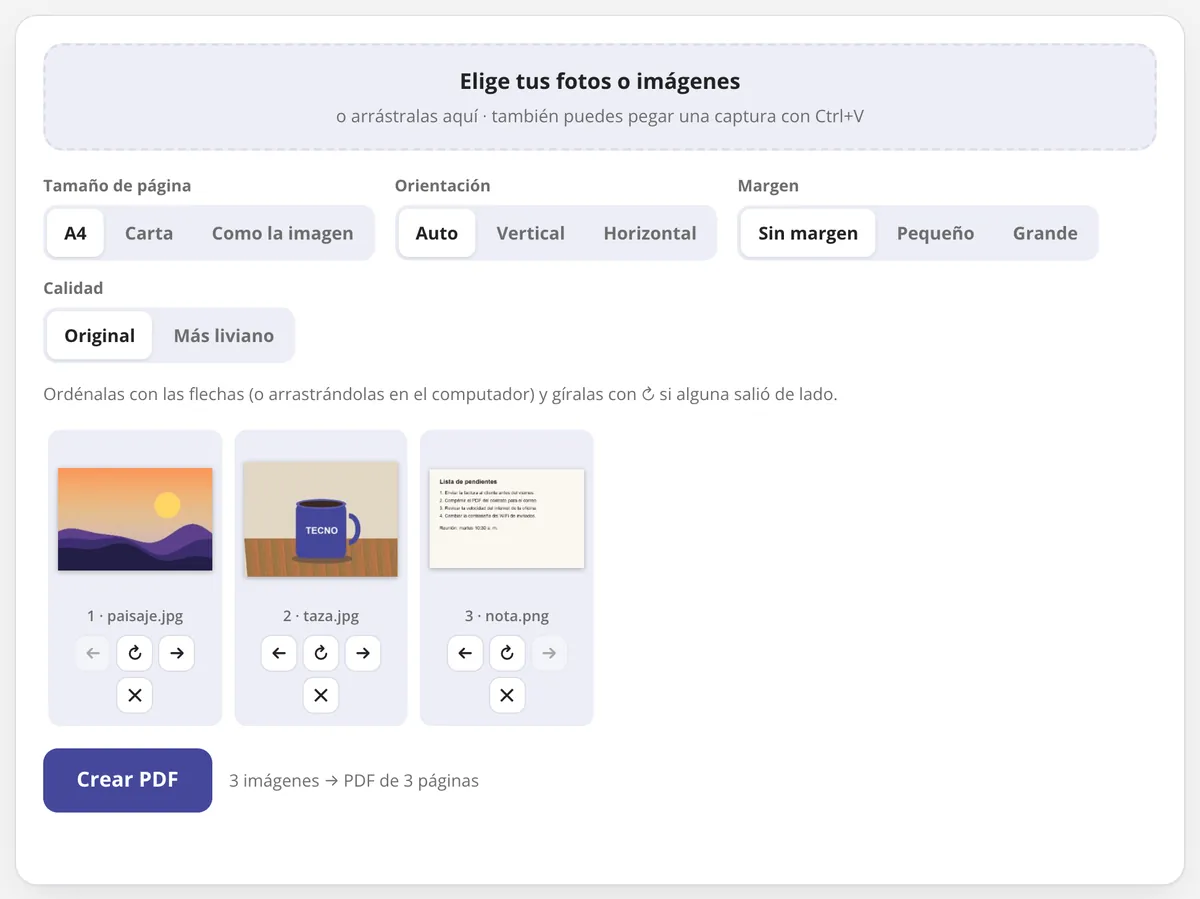Click '3 imágenes → PDF de 3 páginas' text
Image resolution: width=1200 pixels, height=899 pixels.
pos(354,781)
